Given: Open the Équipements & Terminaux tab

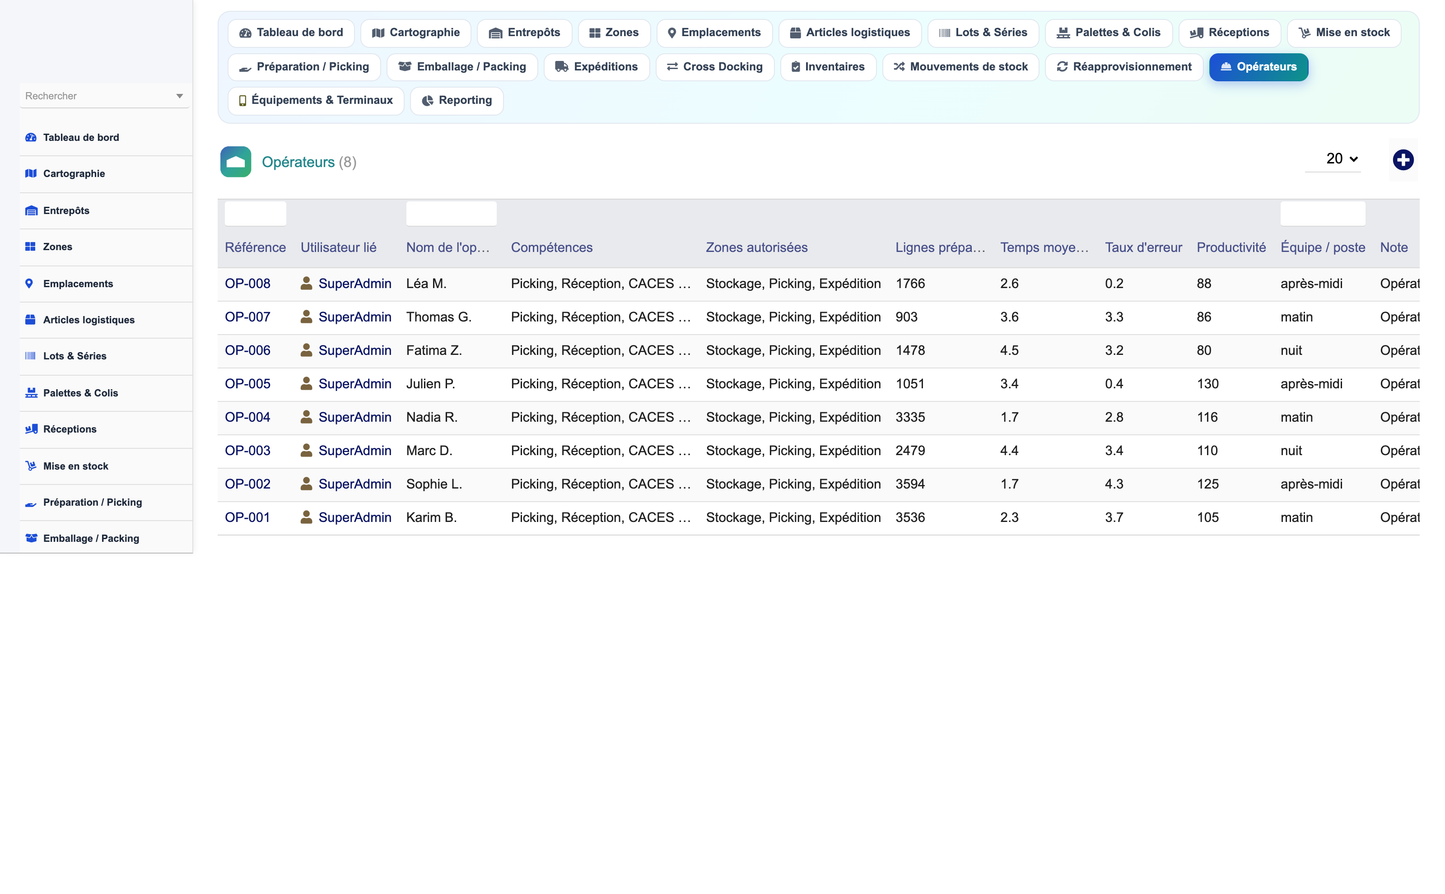Looking at the screenshot, I should pyautogui.click(x=316, y=101).
